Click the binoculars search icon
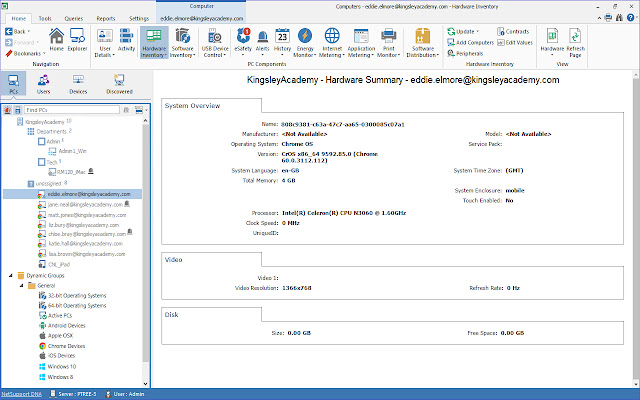The width and height of the screenshot is (640, 400). pos(619,18)
